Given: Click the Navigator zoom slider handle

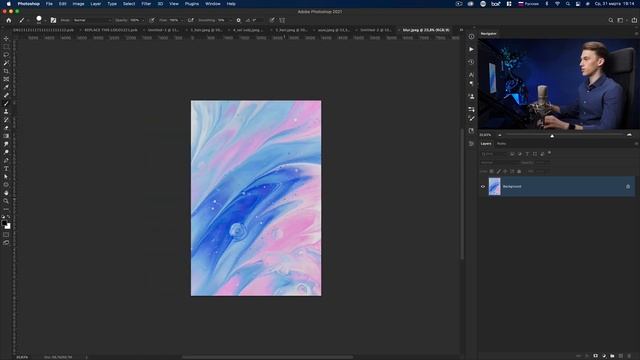Looking at the screenshot, I should 552,136.
